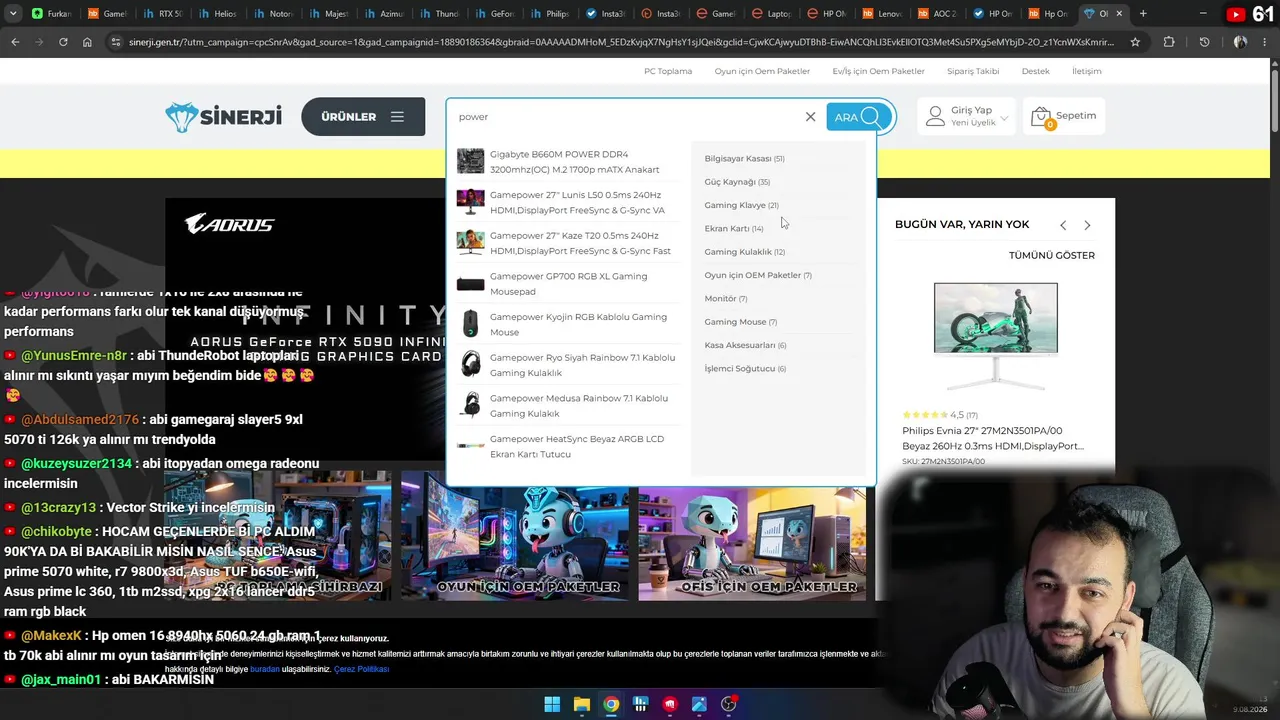
Task: Open the Chrome profile avatar
Action: [1240, 42]
